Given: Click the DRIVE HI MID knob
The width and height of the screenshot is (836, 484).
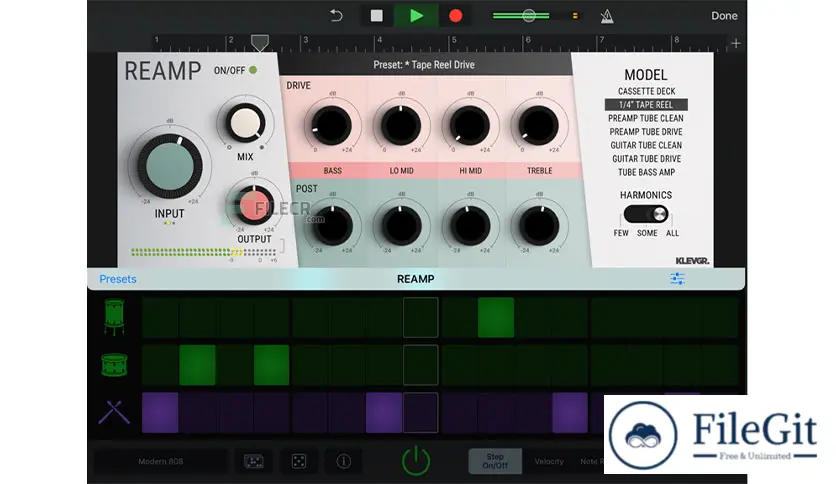Looking at the screenshot, I should click(x=470, y=126).
